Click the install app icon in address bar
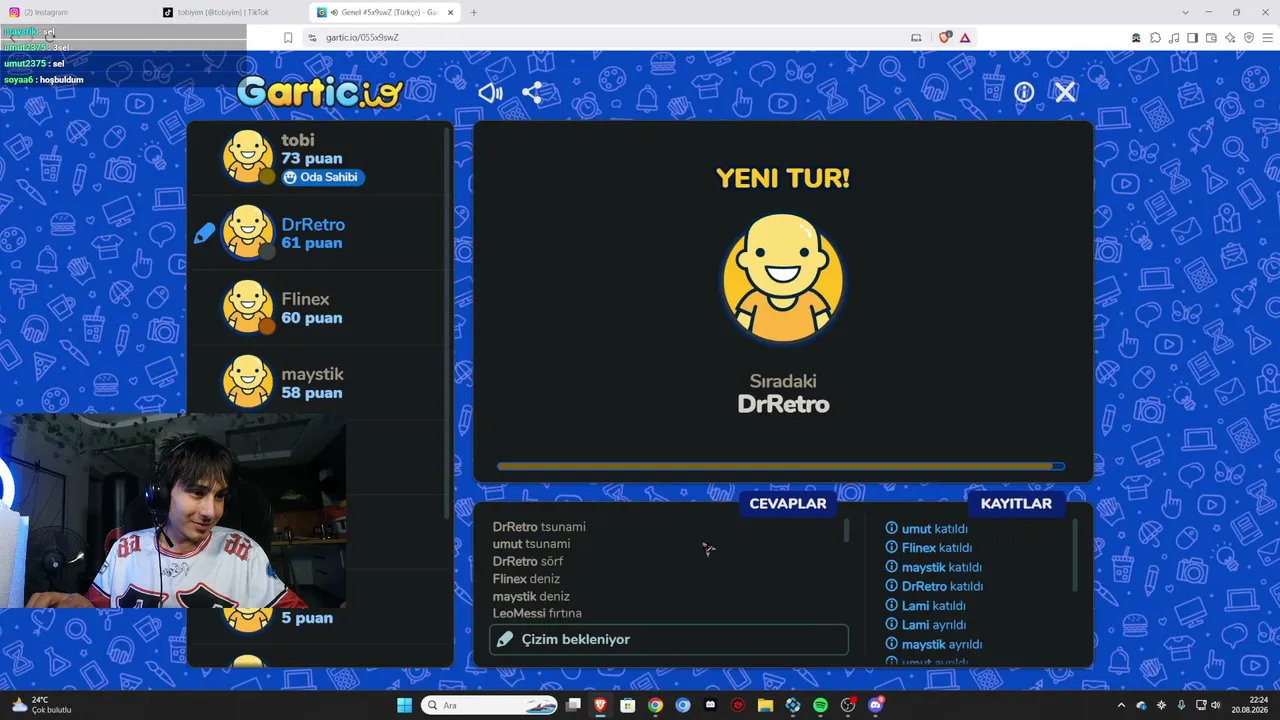 coord(916,37)
